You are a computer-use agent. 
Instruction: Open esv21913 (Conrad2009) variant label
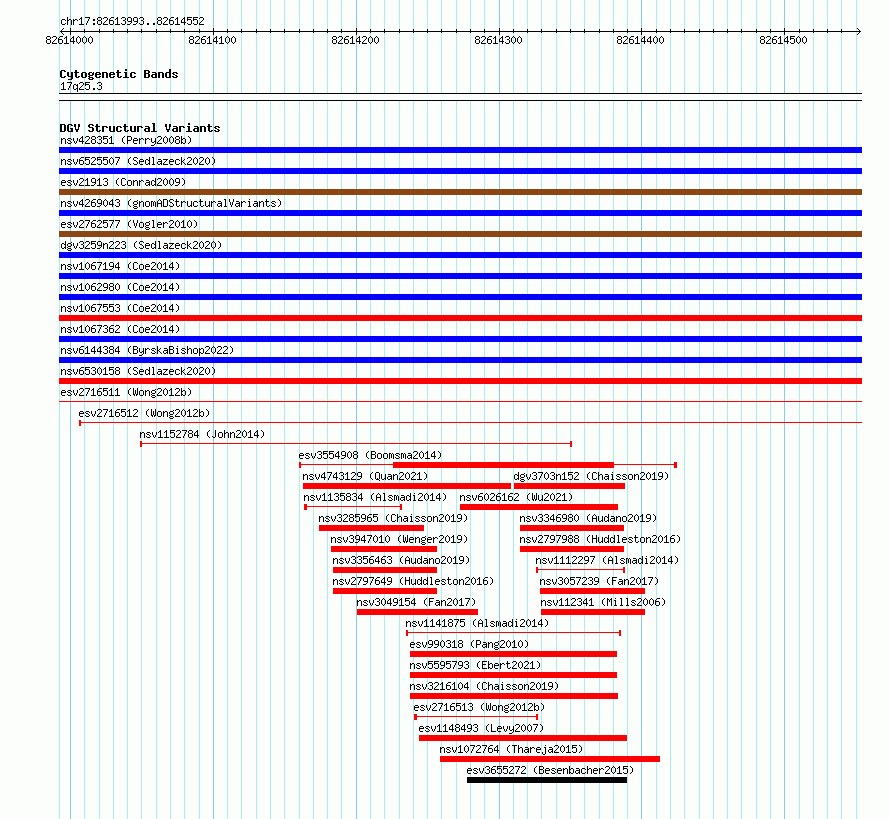pos(123,182)
